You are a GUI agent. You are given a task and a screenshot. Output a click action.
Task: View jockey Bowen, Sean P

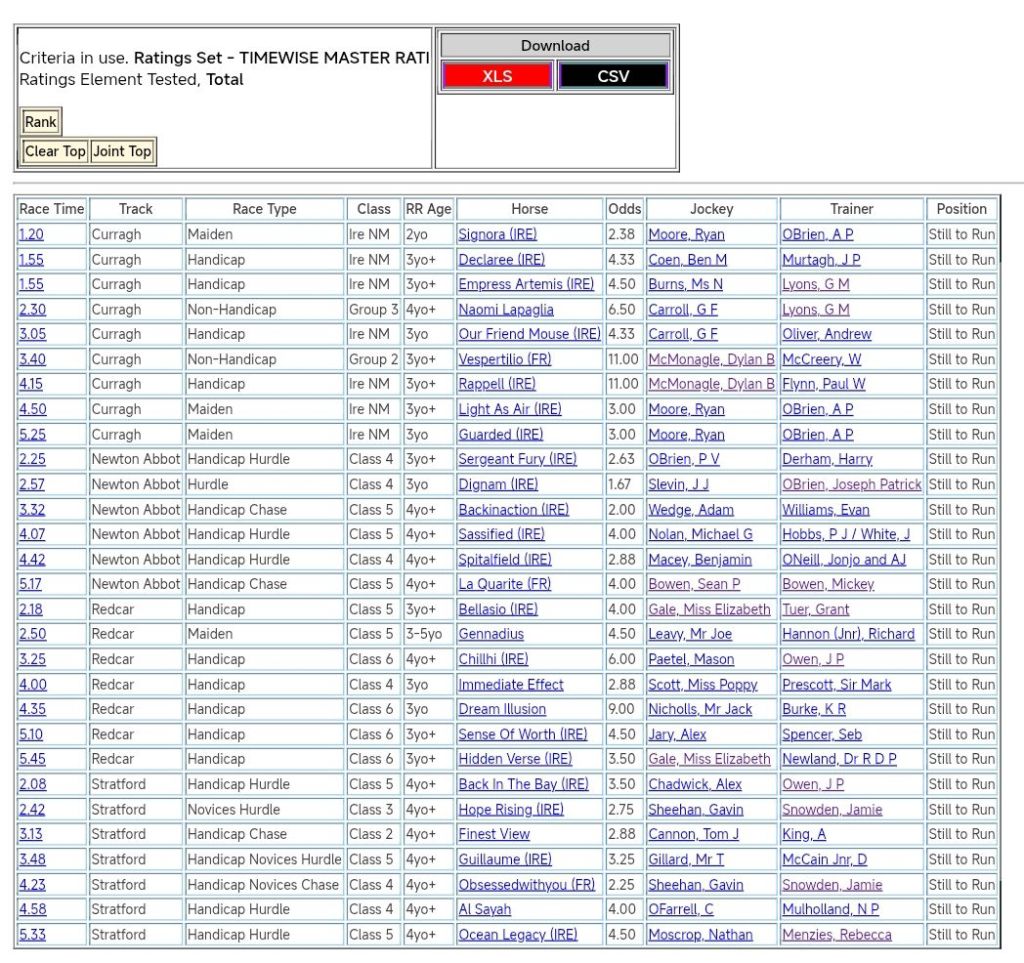[694, 584]
